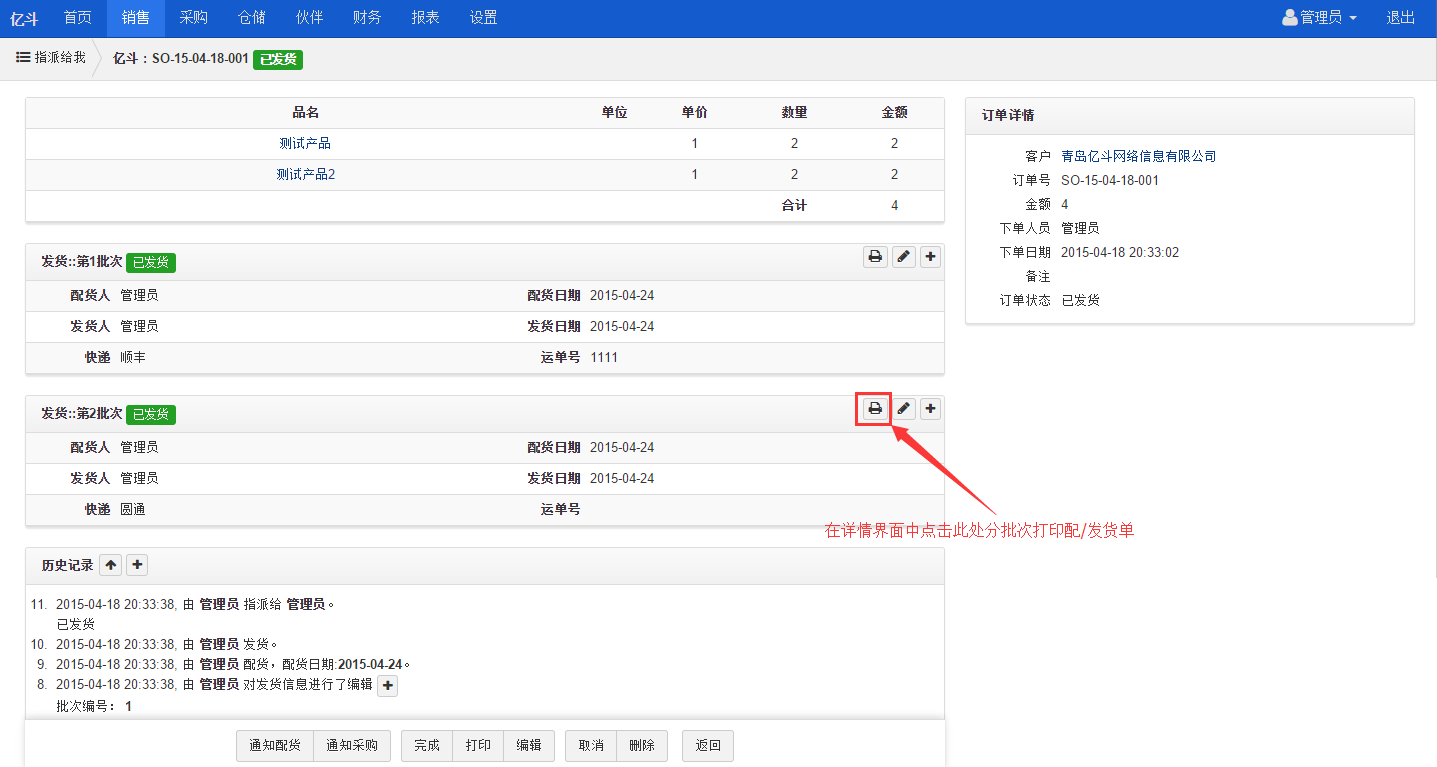Expand edit details in history entry 8
The height and width of the screenshot is (767, 1437).
coord(388,685)
